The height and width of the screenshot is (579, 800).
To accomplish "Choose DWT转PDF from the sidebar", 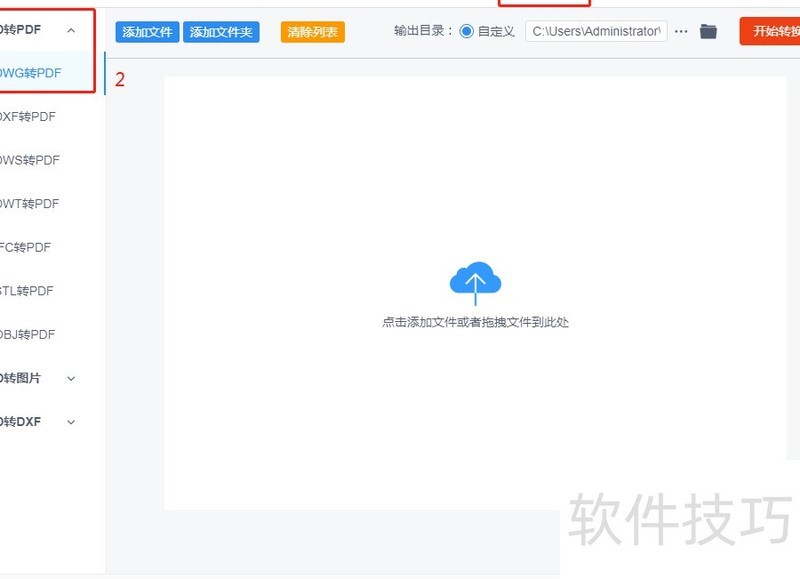I will (x=30, y=203).
